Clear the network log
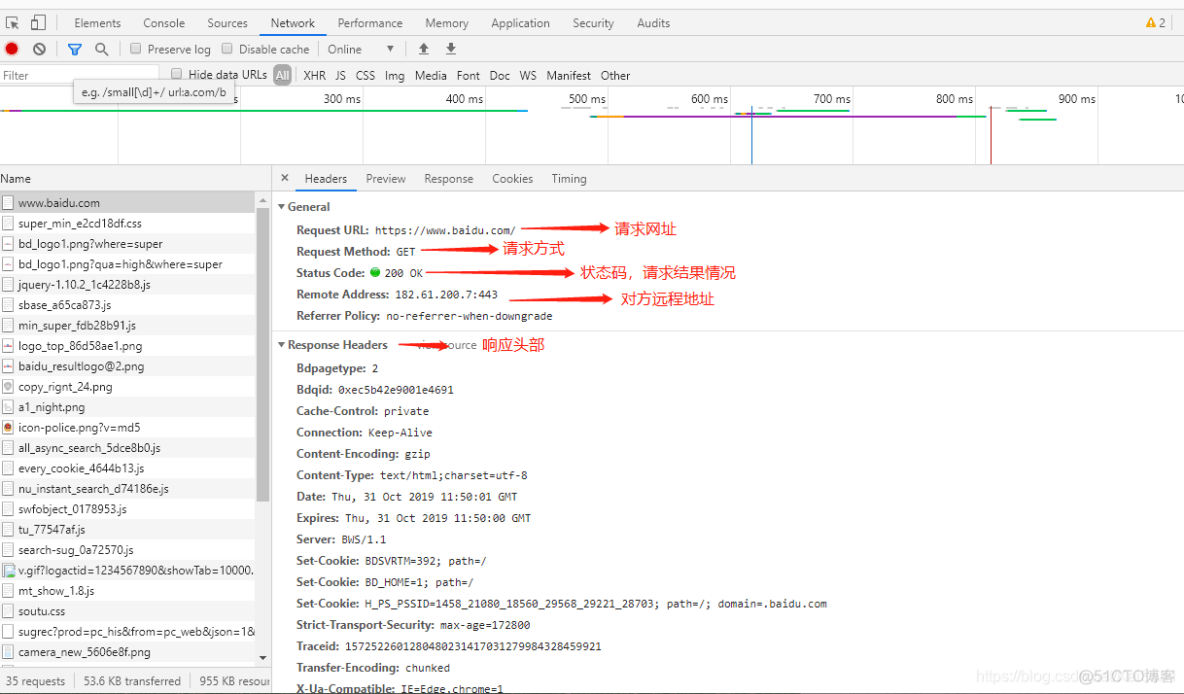Screen dimensions: 1184x694 pyautogui.click(x=39, y=49)
